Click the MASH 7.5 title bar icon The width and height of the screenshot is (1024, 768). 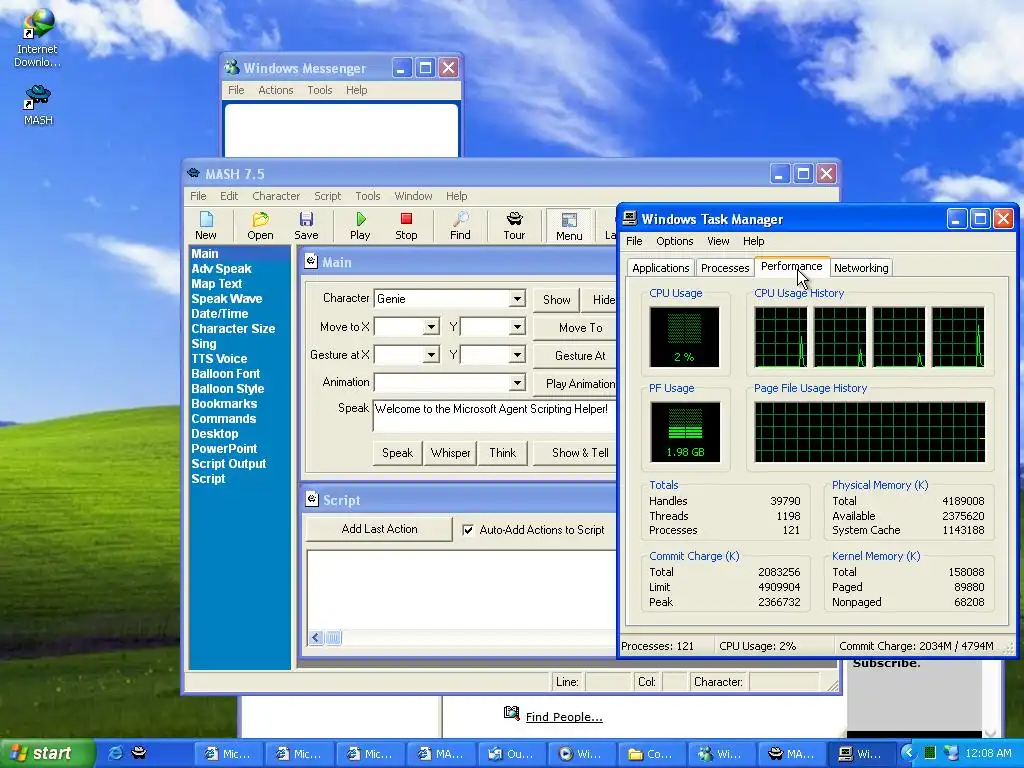[193, 174]
